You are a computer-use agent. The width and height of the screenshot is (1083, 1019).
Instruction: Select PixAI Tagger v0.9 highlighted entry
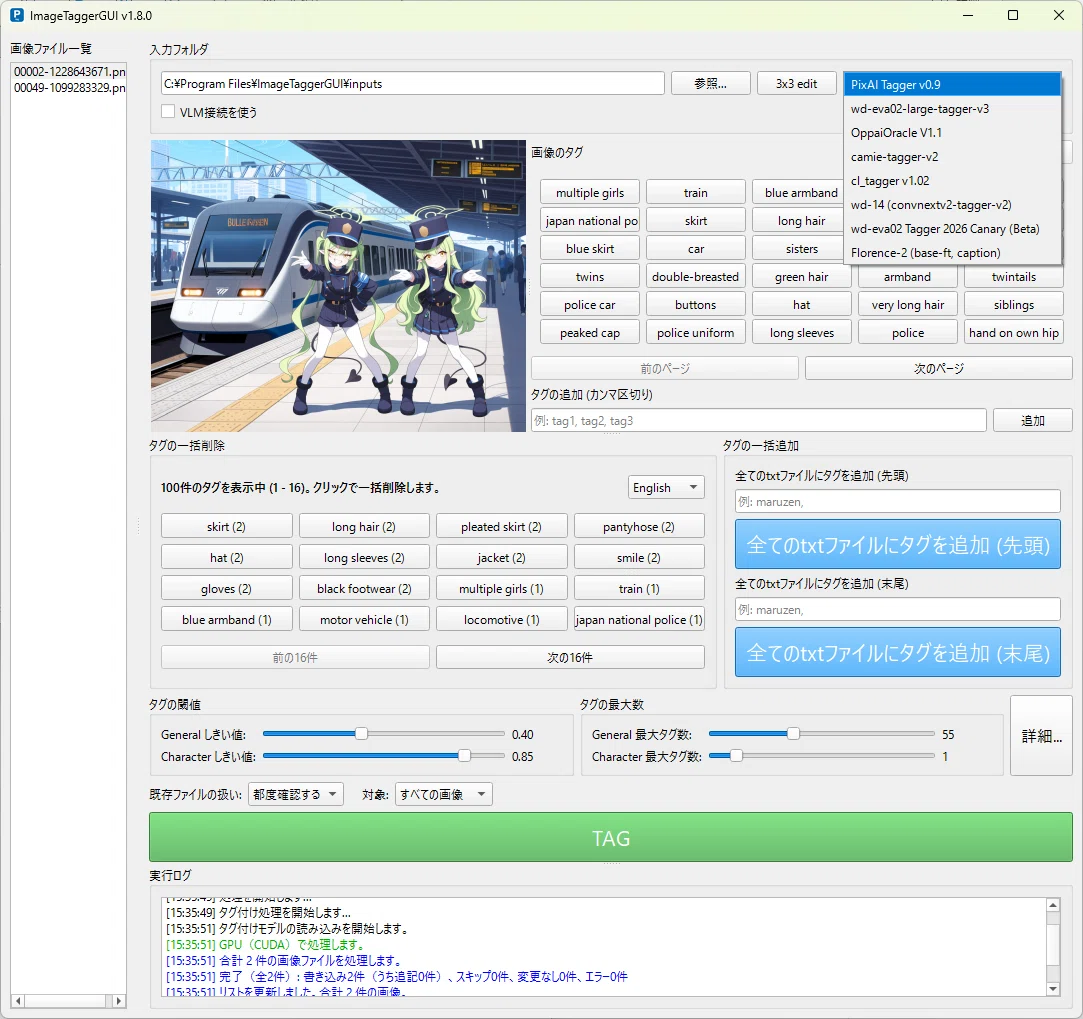952,84
